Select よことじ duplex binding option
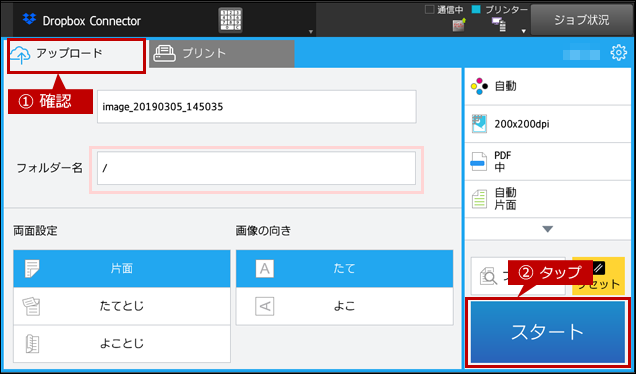This screenshot has width=636, height=374. pyautogui.click(x=122, y=344)
